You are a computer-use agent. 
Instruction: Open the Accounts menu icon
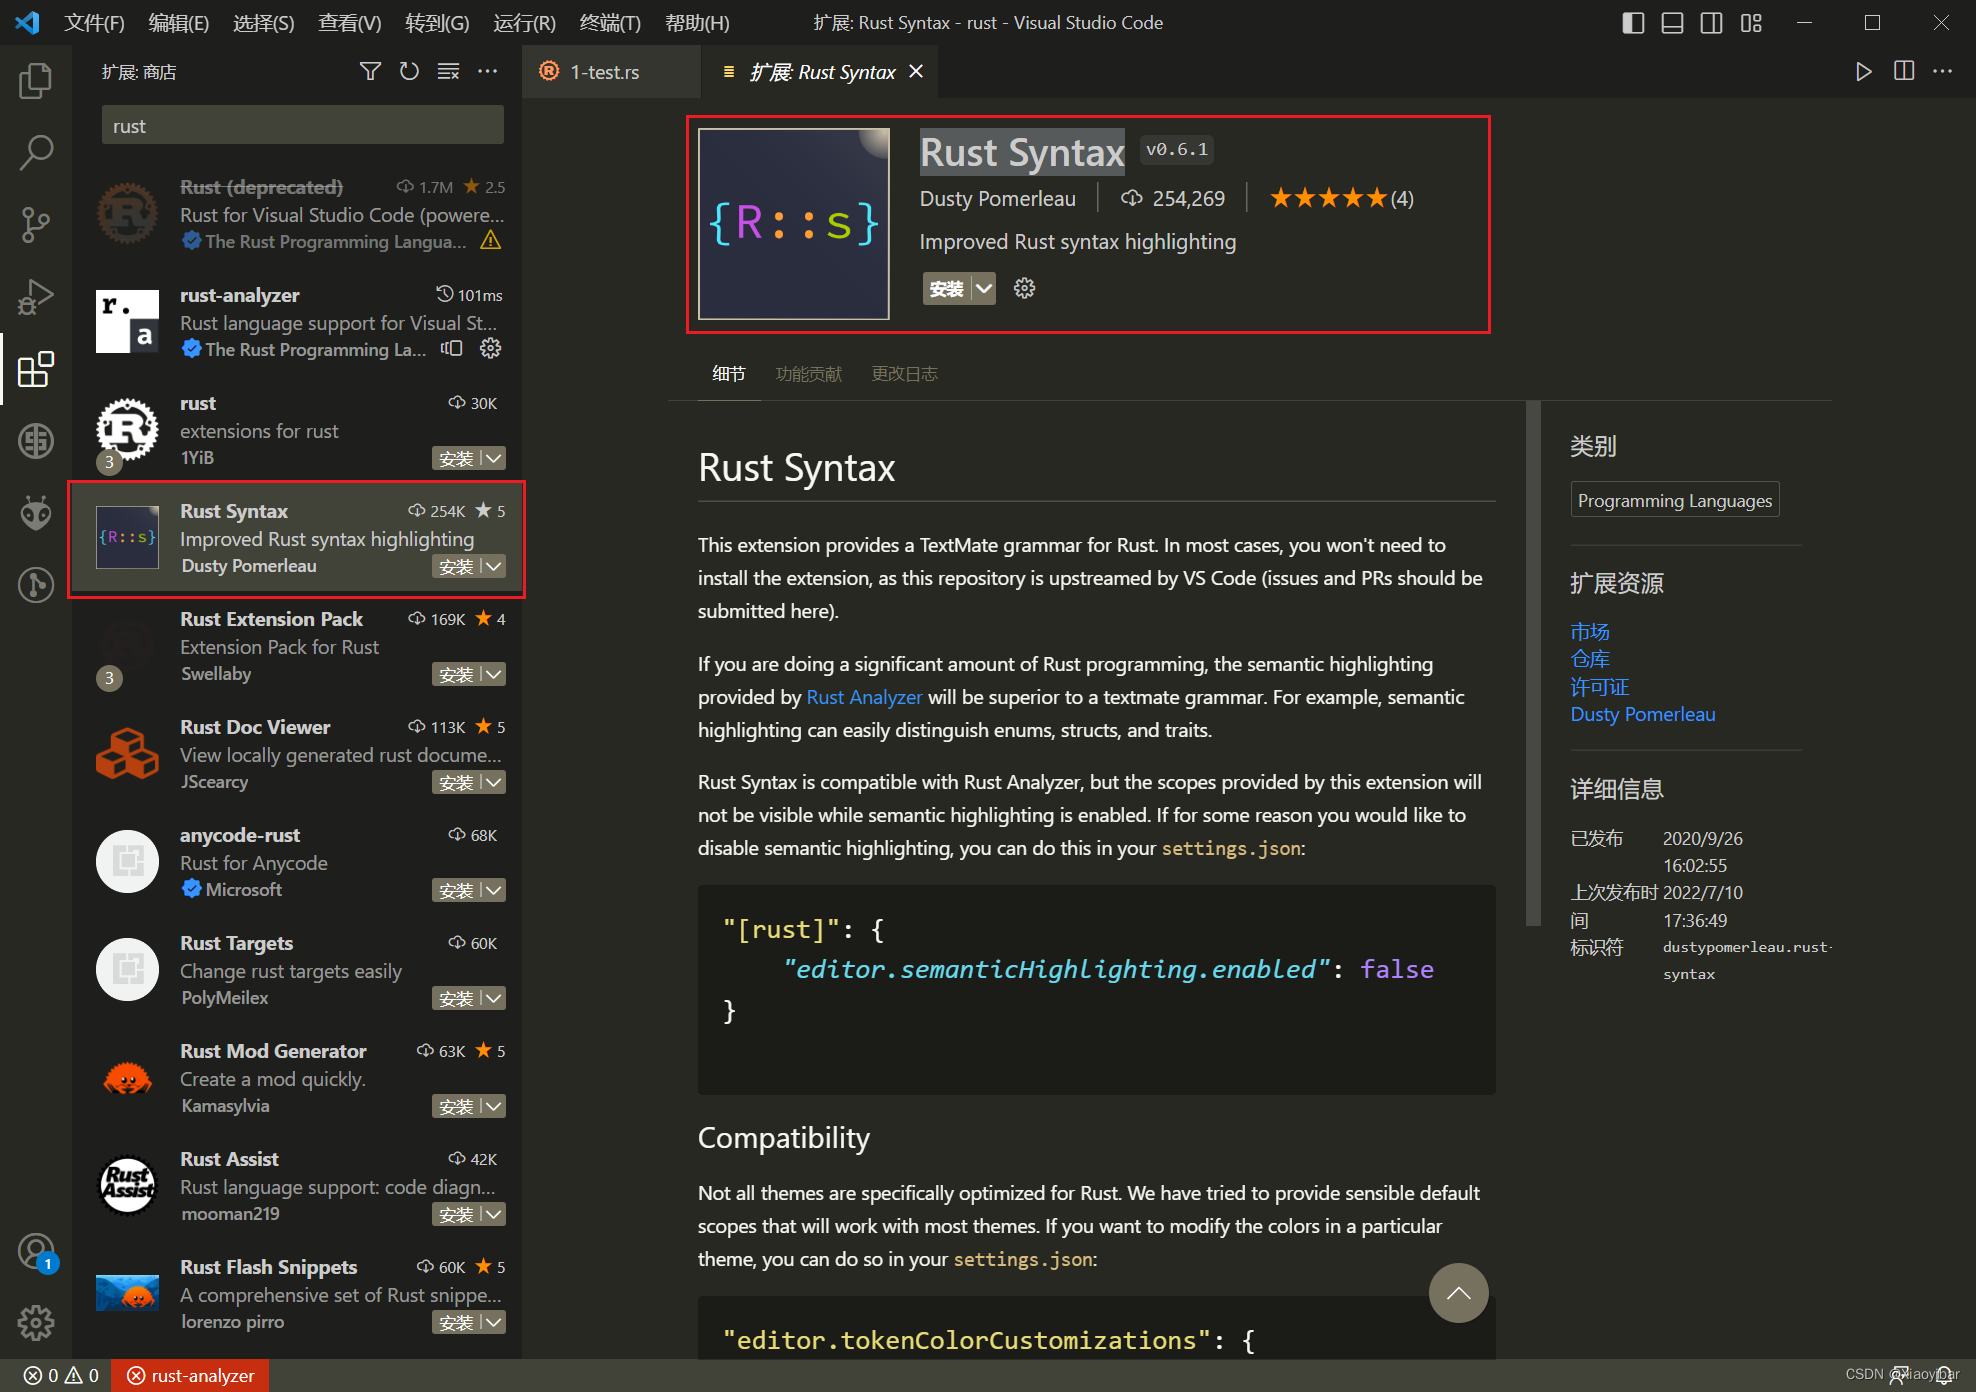[x=36, y=1251]
